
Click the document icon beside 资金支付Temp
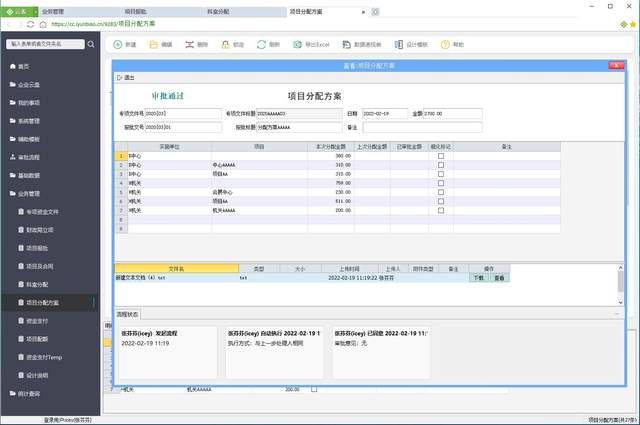pos(21,357)
